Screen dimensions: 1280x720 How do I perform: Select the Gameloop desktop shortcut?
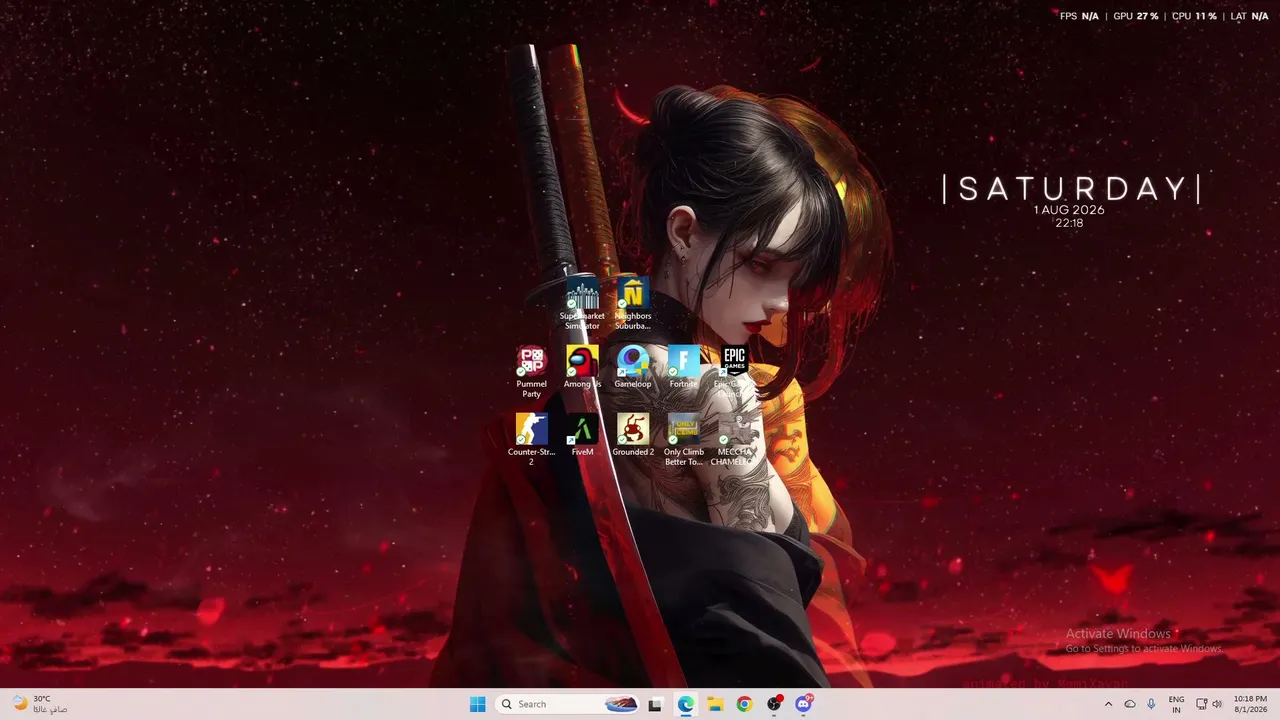[633, 367]
